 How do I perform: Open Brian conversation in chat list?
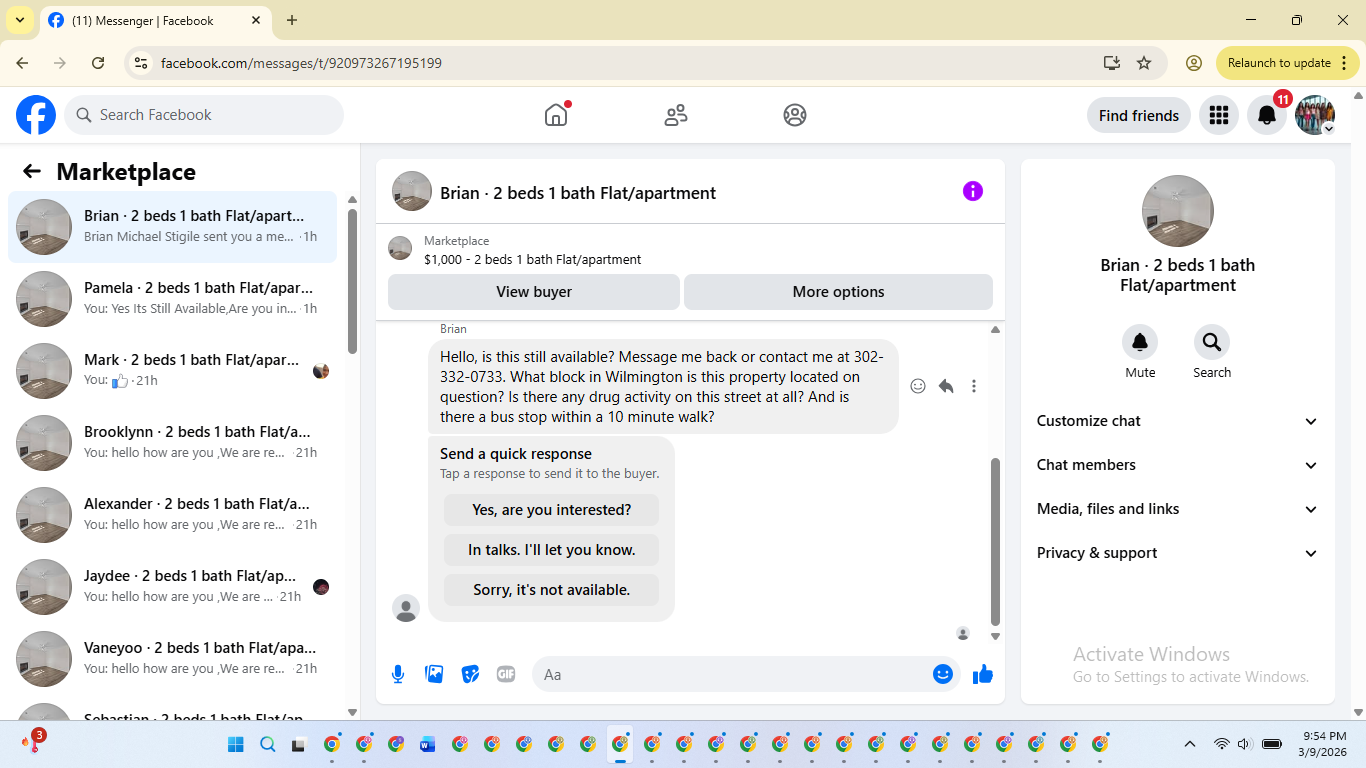click(x=172, y=227)
